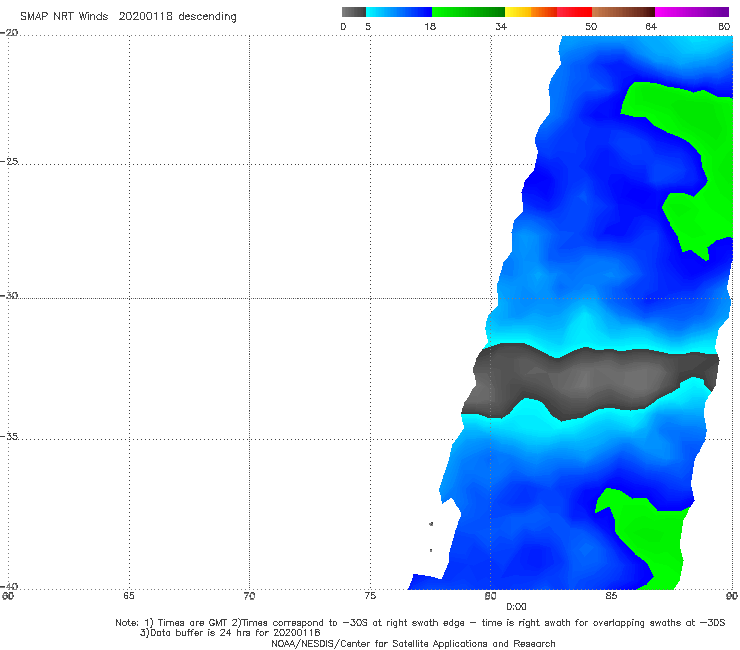Viewport: 740px width, 650px height.
Task: Click the 'Data buffer is 24 hrs' note
Action: click(230, 633)
